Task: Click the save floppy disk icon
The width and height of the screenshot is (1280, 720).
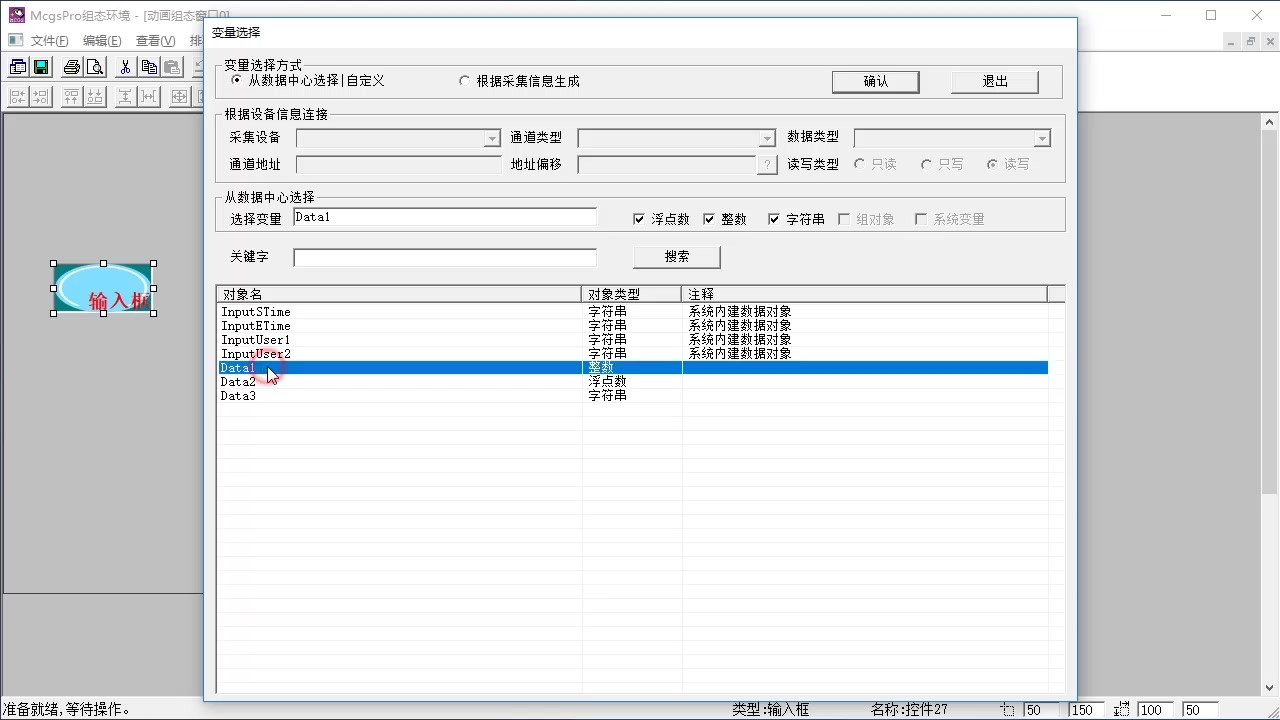Action: tap(41, 67)
